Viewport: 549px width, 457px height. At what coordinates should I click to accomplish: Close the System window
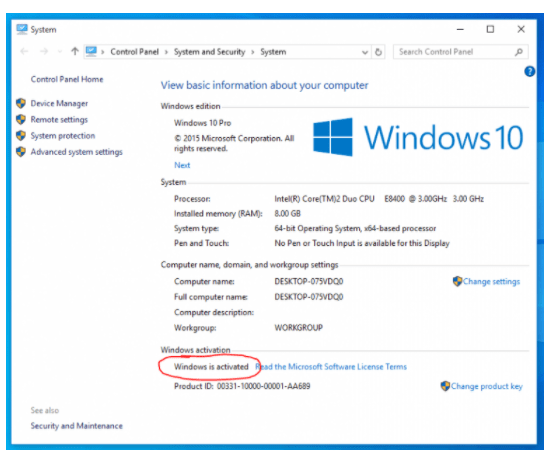(521, 29)
